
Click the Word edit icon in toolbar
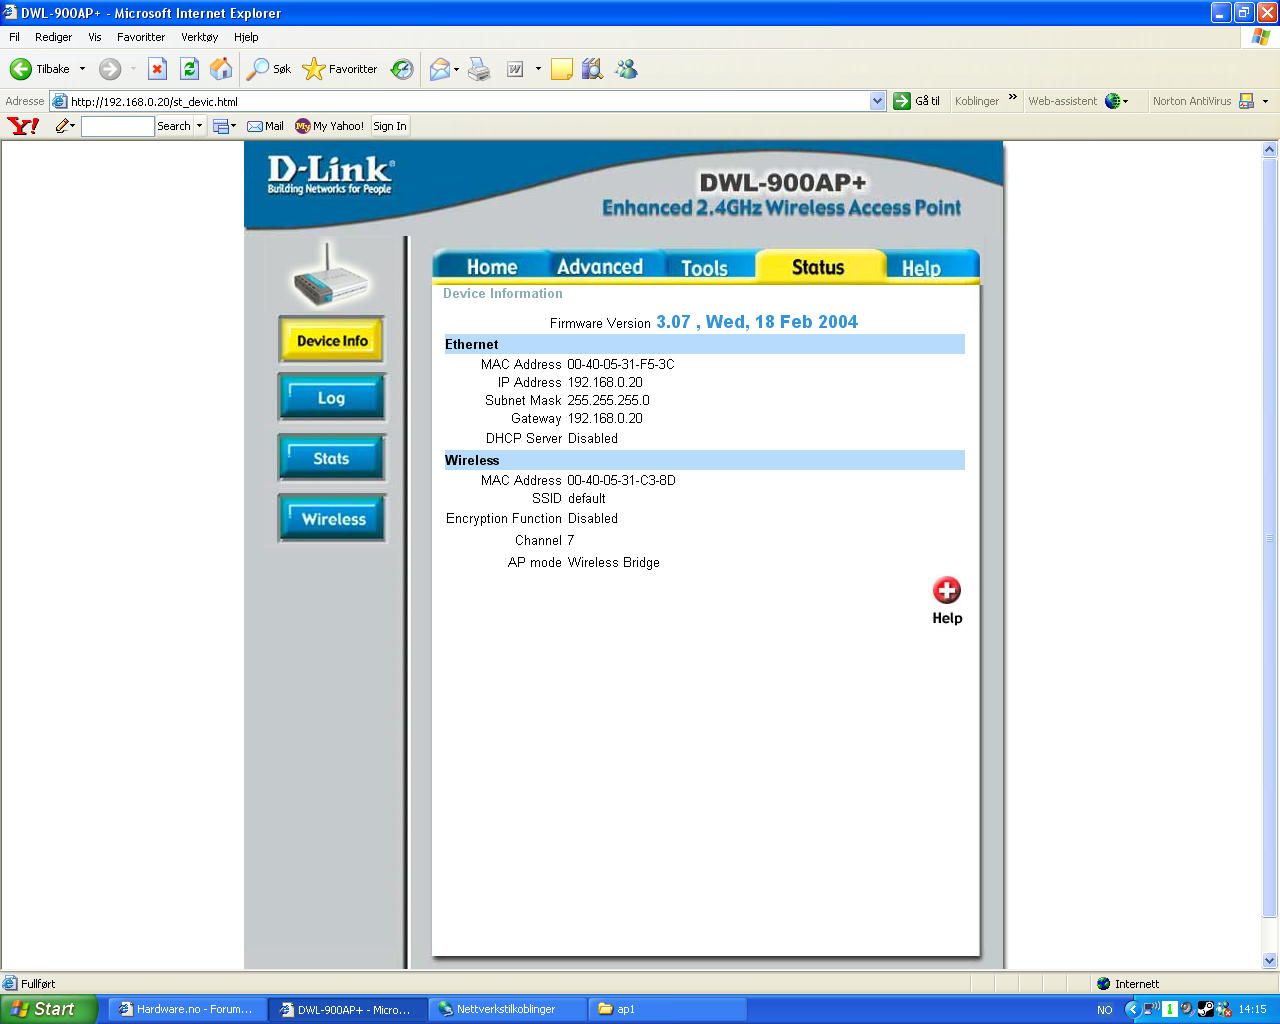[x=515, y=69]
